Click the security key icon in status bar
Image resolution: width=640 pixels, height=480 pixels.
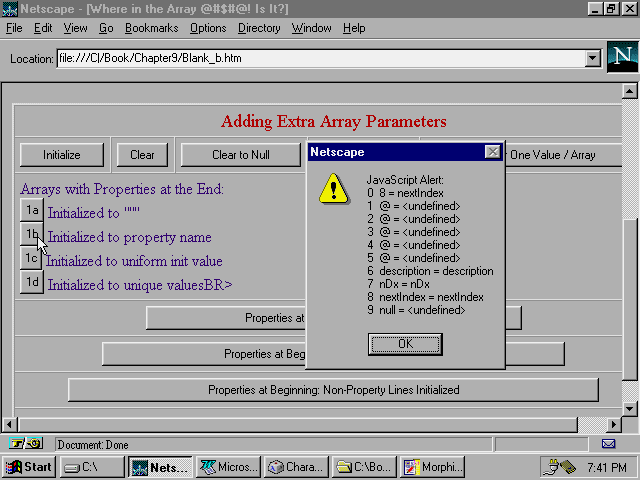click(25, 443)
